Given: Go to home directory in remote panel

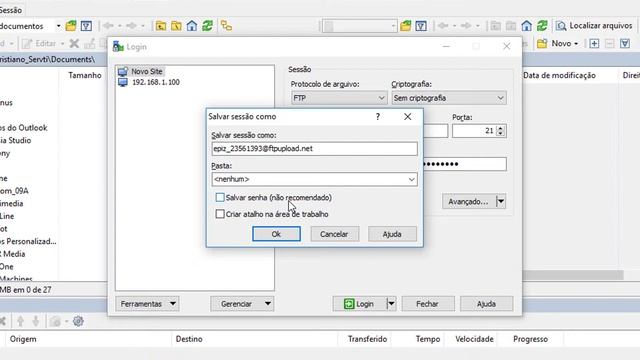Looking at the screenshot, I should point(527,26).
